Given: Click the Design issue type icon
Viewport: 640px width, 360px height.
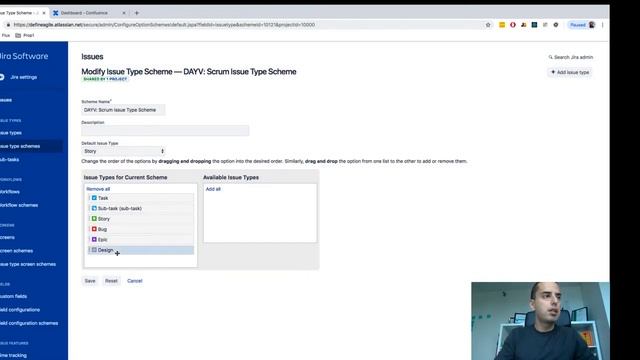Looking at the screenshot, I should click(94, 250).
